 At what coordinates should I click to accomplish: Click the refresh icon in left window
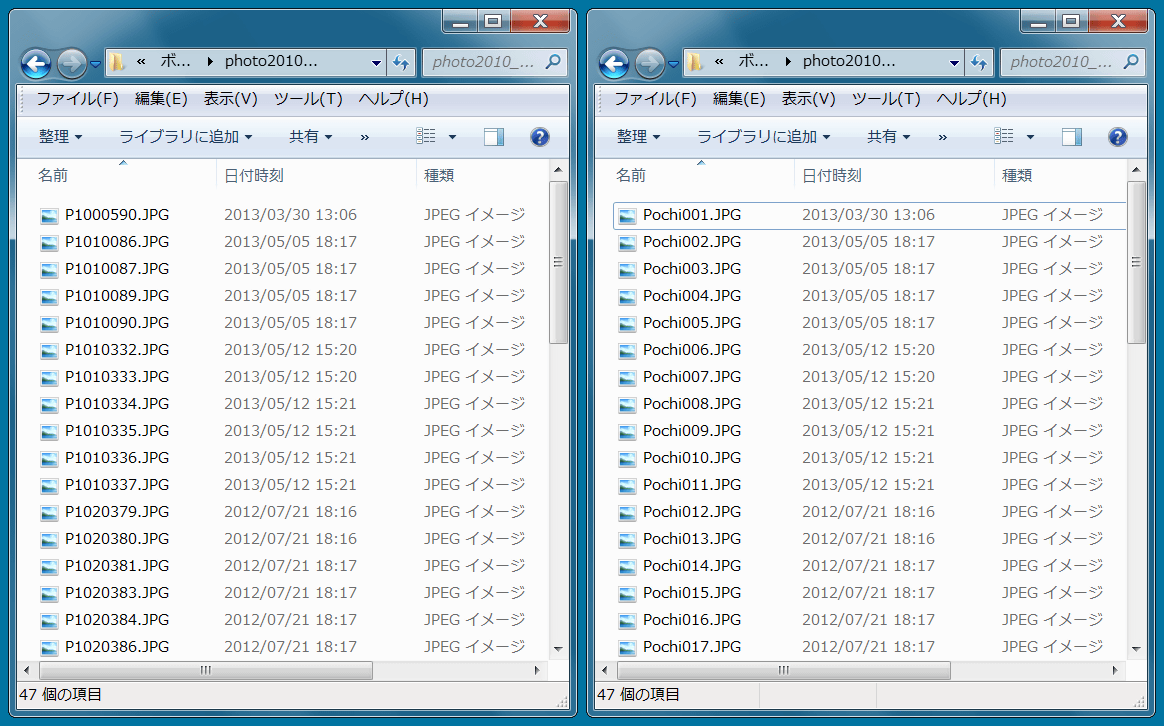click(401, 62)
